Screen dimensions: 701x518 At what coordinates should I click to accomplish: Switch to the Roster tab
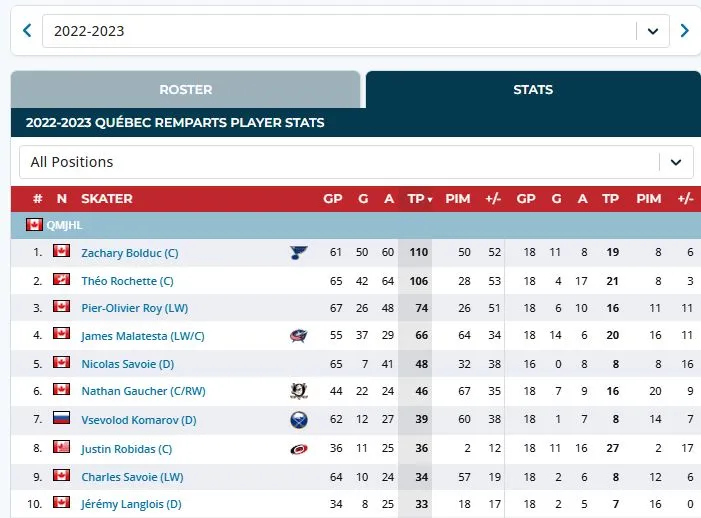point(185,90)
